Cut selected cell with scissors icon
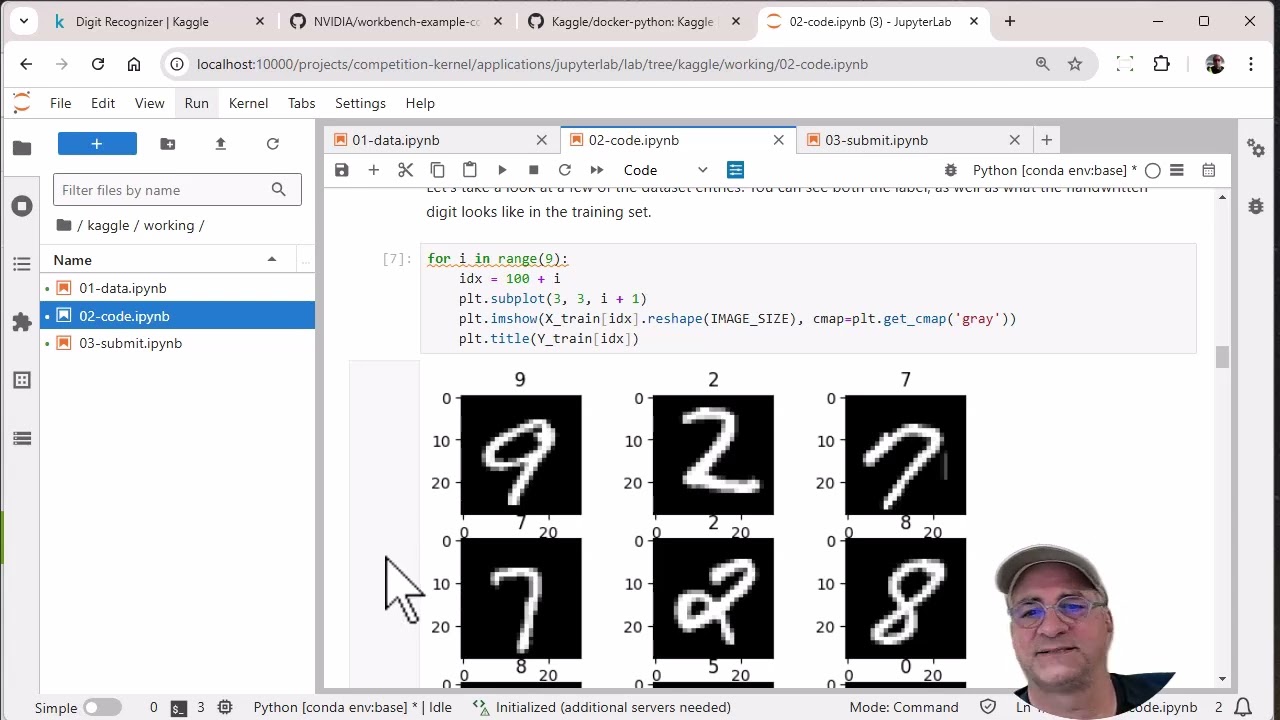1280x720 pixels. pyautogui.click(x=406, y=170)
